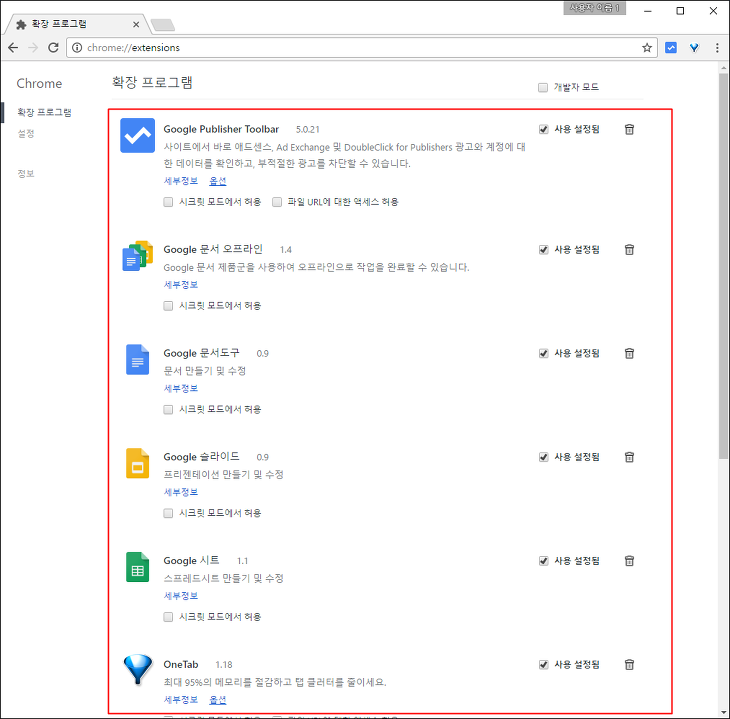Viewport: 730px width, 719px height.
Task: Open 정보 in sidebar
Action: (26, 174)
